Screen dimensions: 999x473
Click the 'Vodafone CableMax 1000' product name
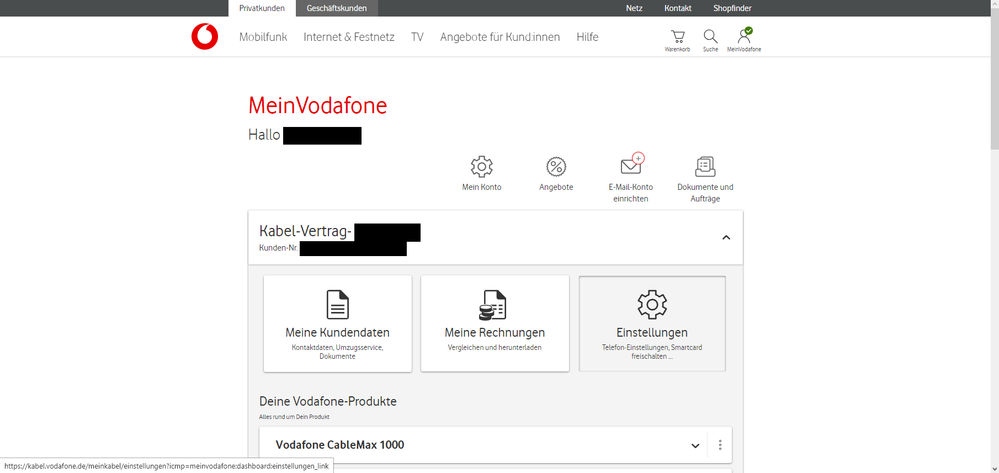click(x=340, y=445)
